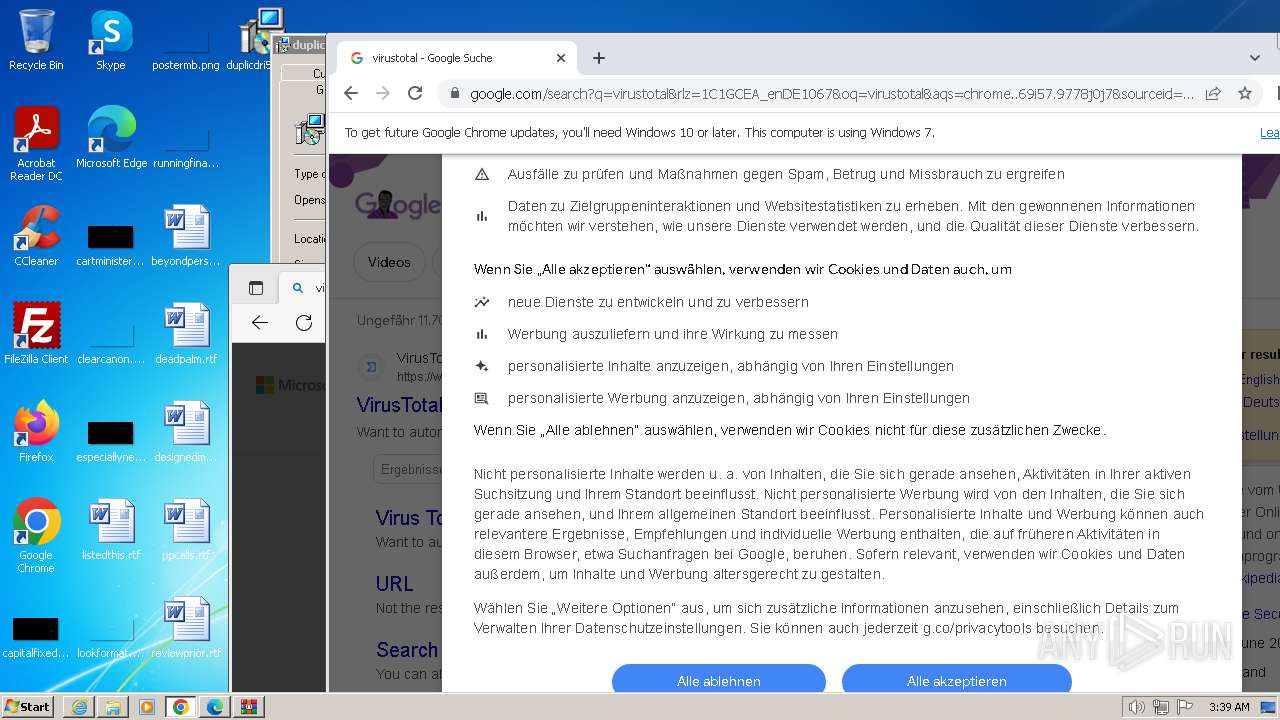This screenshot has height=720, width=1280.
Task: Open Internet Explorer from the taskbar
Action: [x=79, y=707]
